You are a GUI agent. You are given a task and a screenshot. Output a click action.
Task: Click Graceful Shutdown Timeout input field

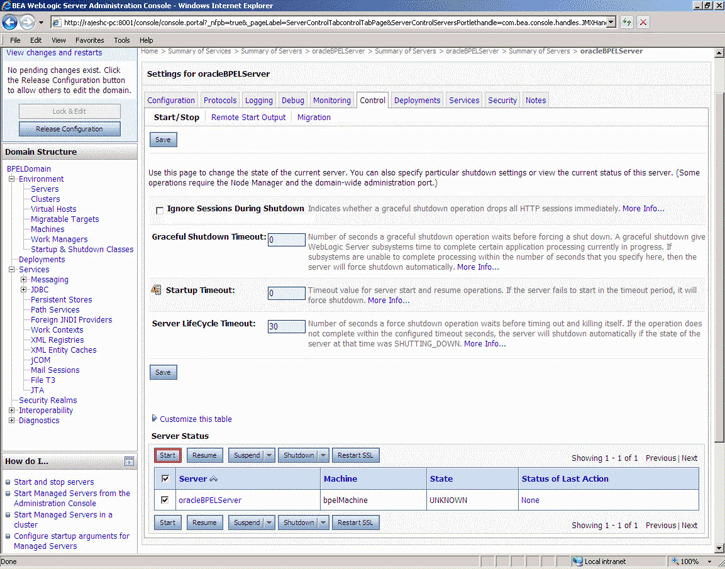[x=287, y=240]
